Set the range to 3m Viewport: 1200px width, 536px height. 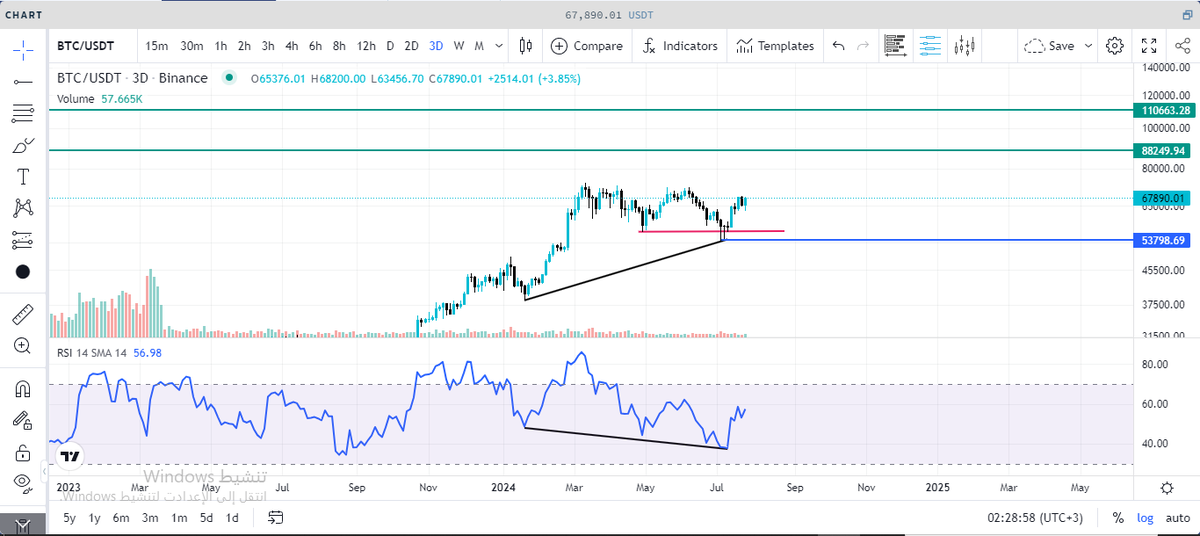click(x=149, y=518)
